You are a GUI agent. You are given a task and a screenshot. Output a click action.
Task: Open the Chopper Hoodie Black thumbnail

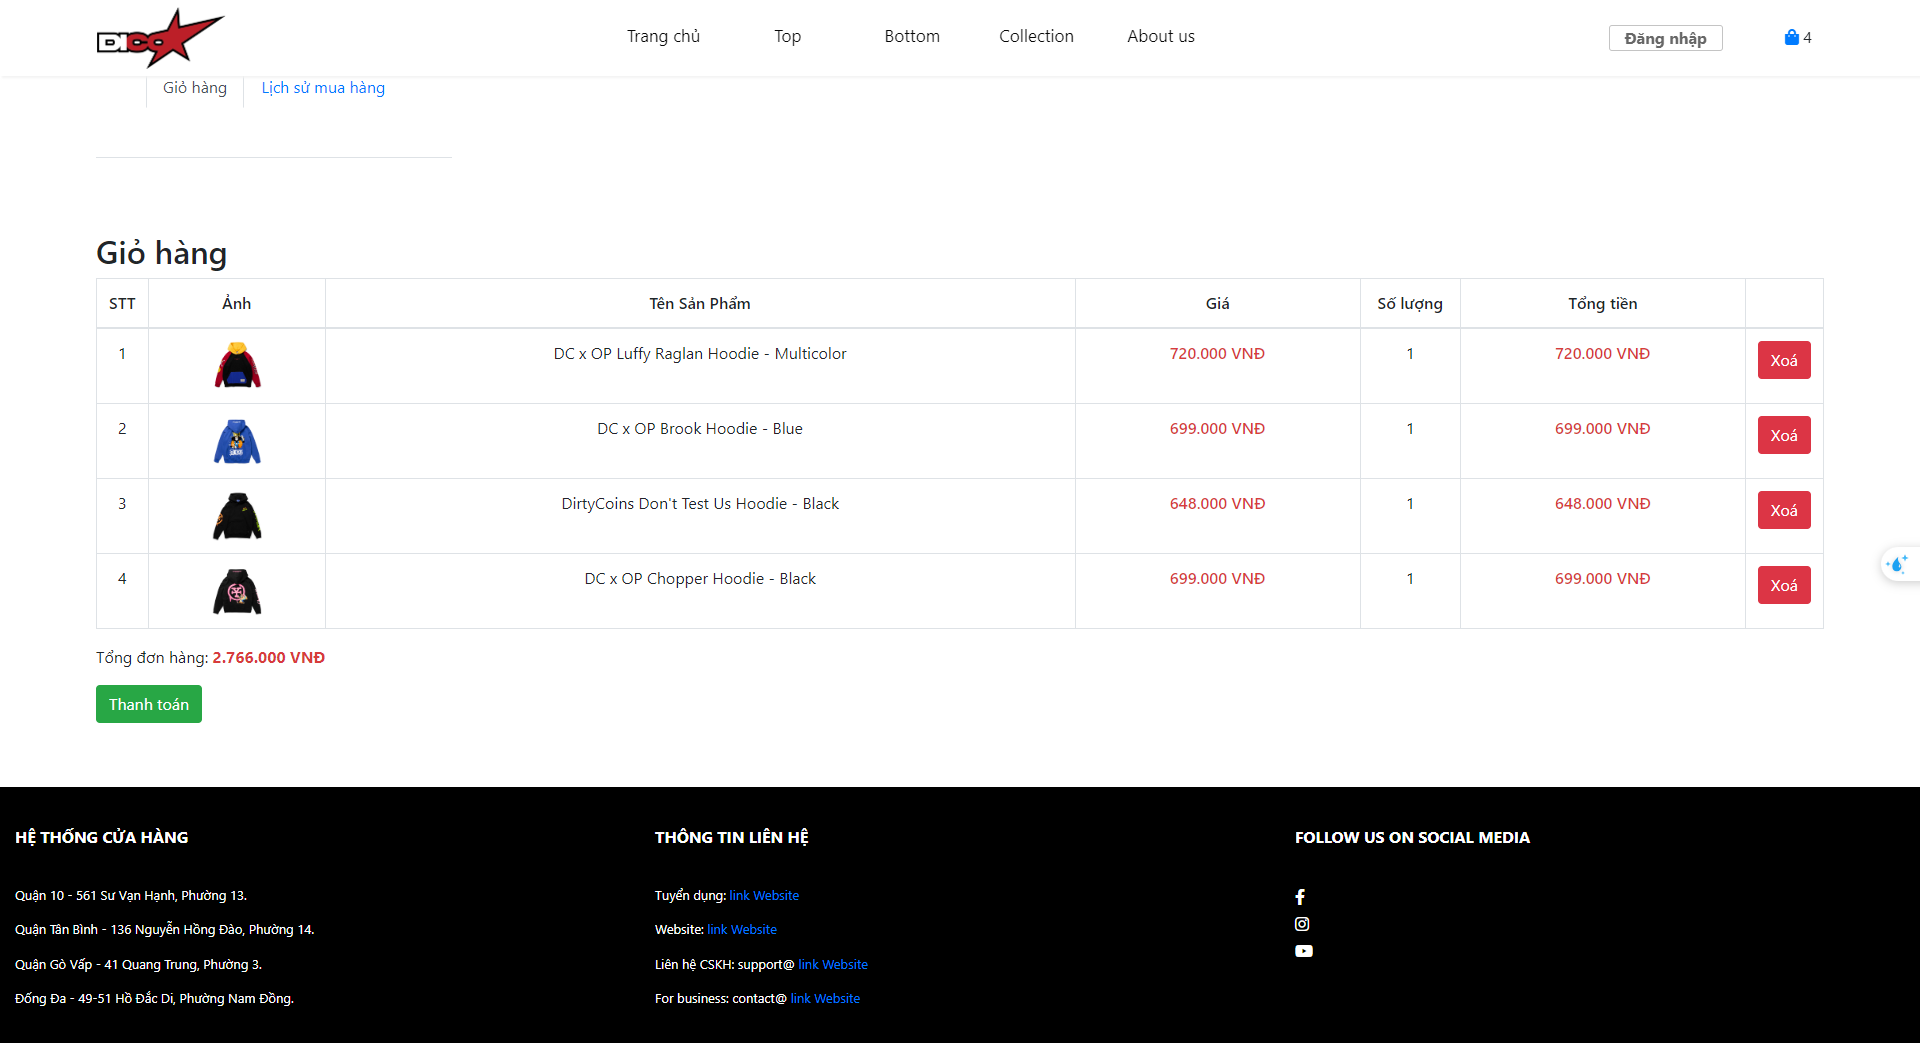coord(237,590)
